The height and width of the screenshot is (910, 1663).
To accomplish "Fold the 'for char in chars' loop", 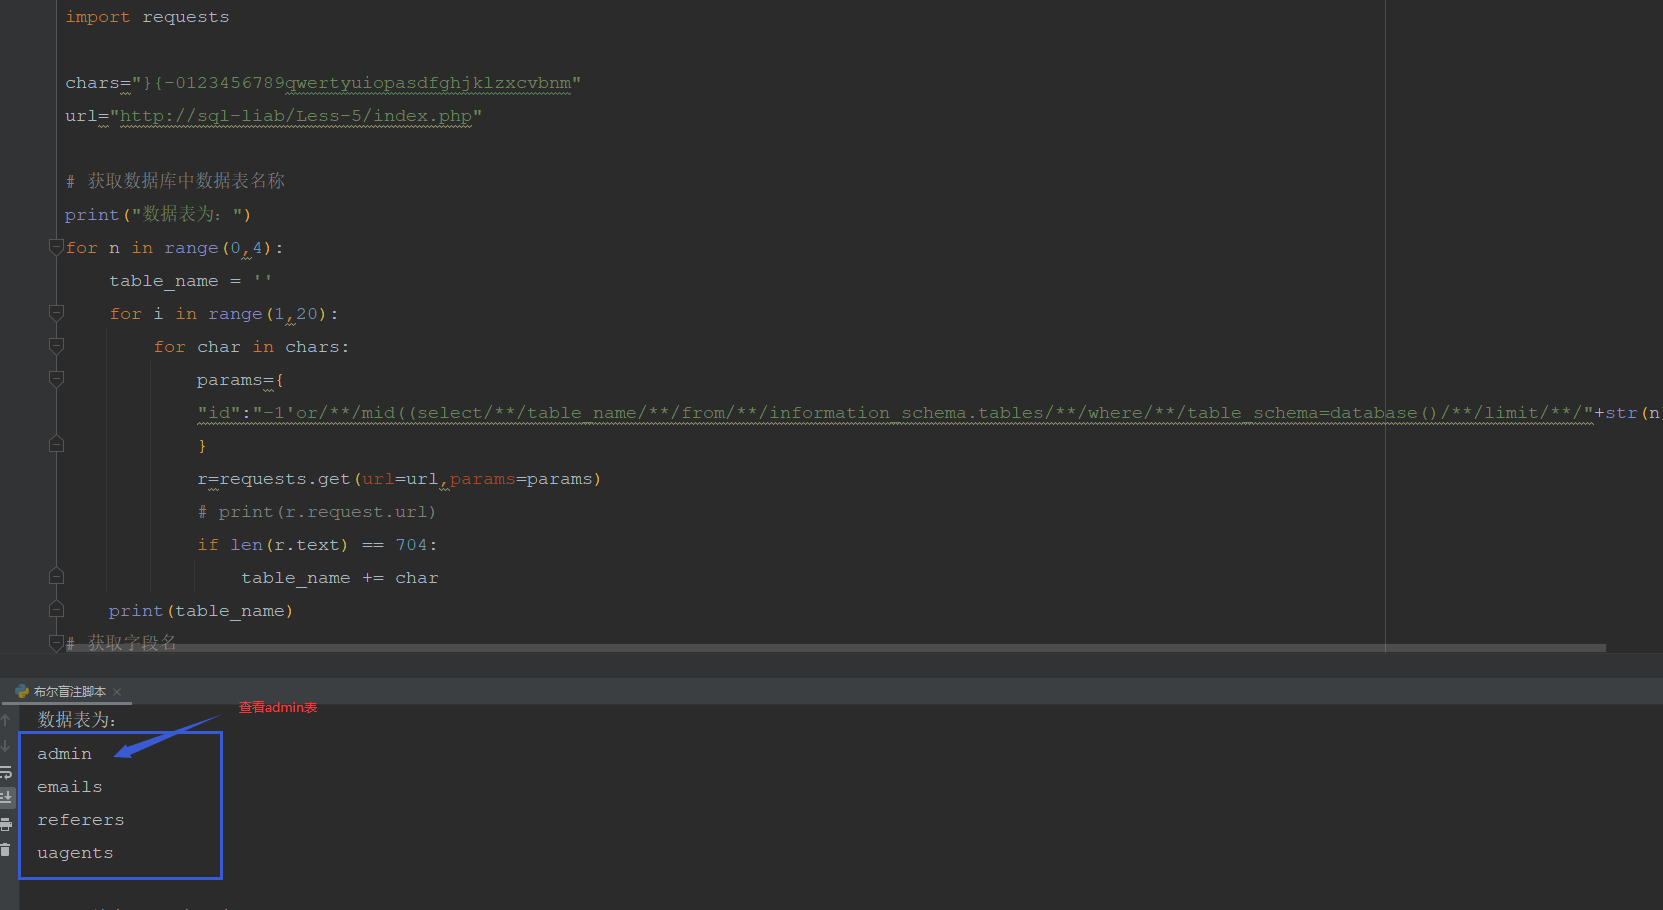I will click(x=56, y=347).
